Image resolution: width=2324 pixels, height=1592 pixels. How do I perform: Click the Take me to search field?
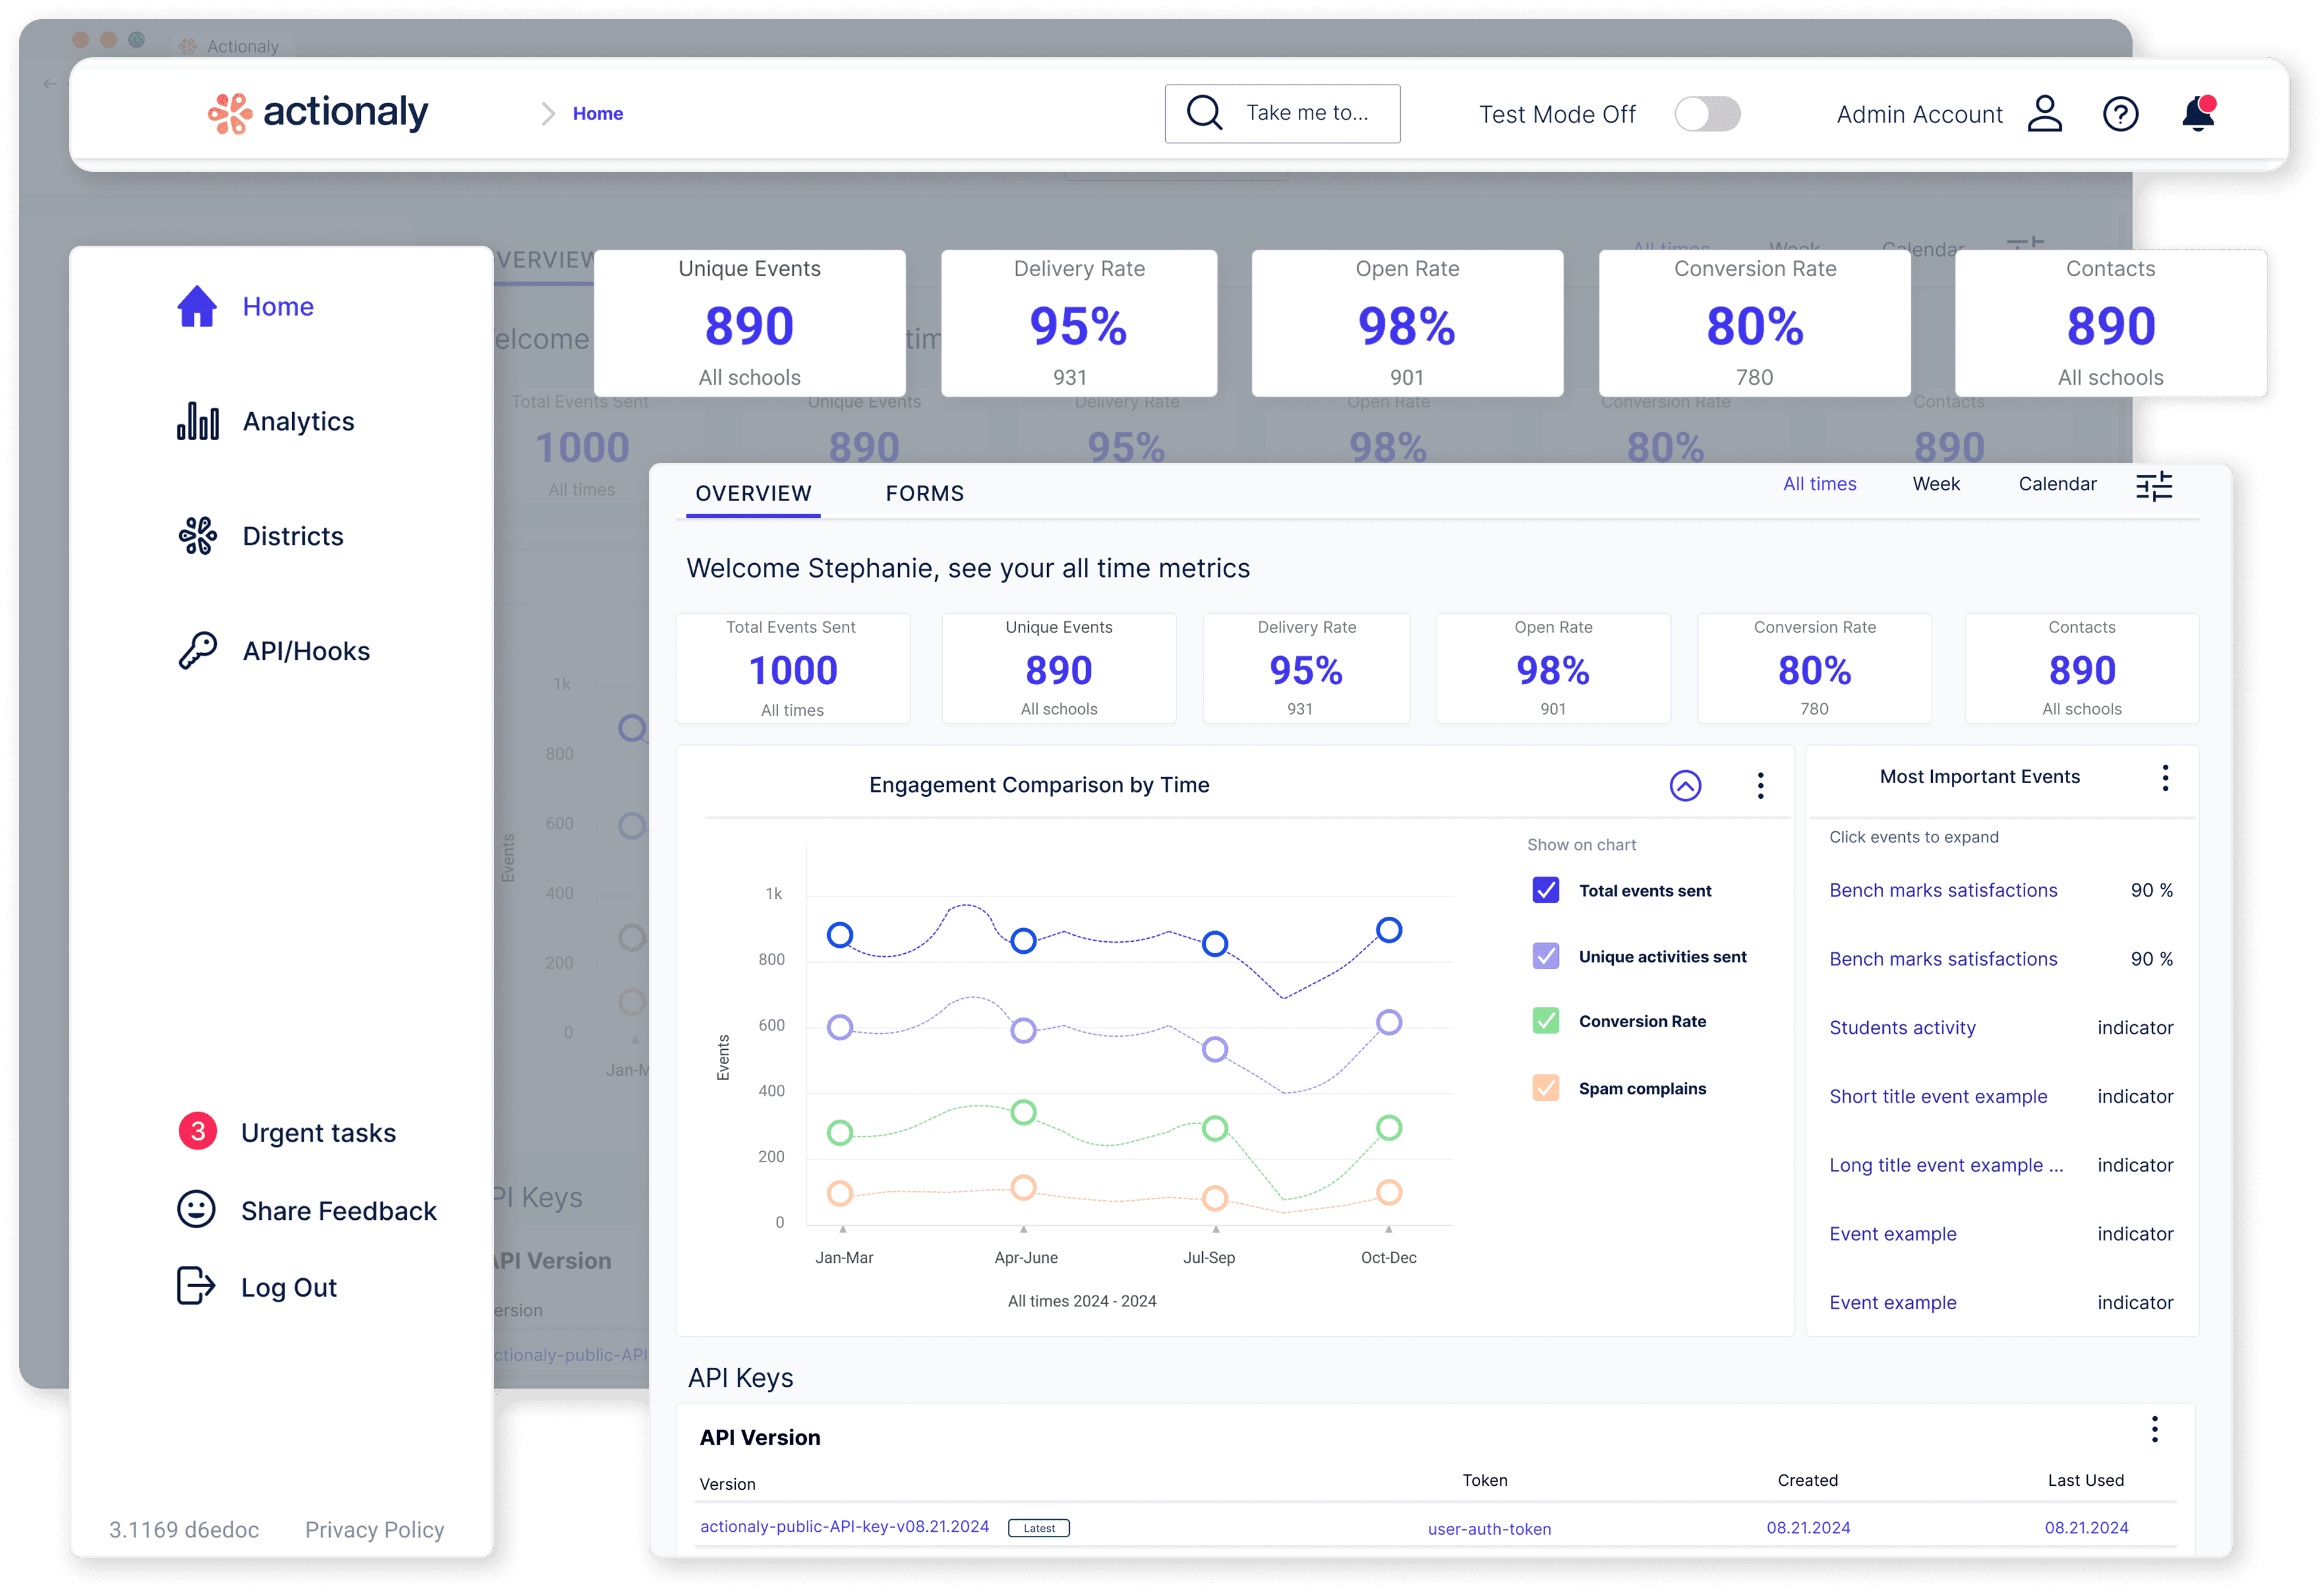1283,113
